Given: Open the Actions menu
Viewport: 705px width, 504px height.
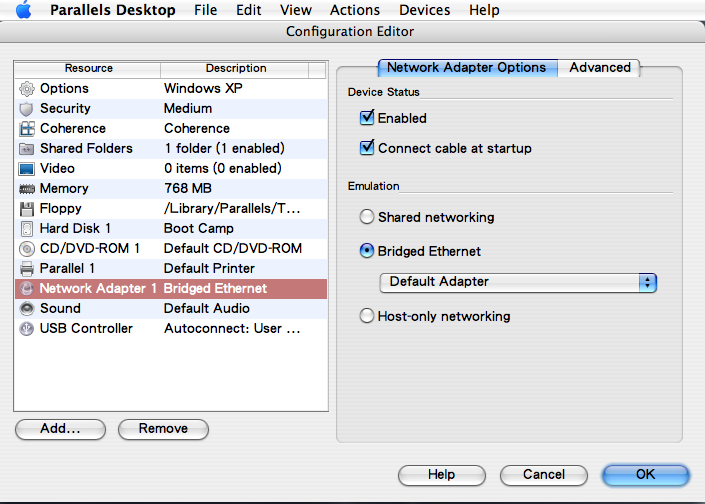Looking at the screenshot, I should click(355, 10).
